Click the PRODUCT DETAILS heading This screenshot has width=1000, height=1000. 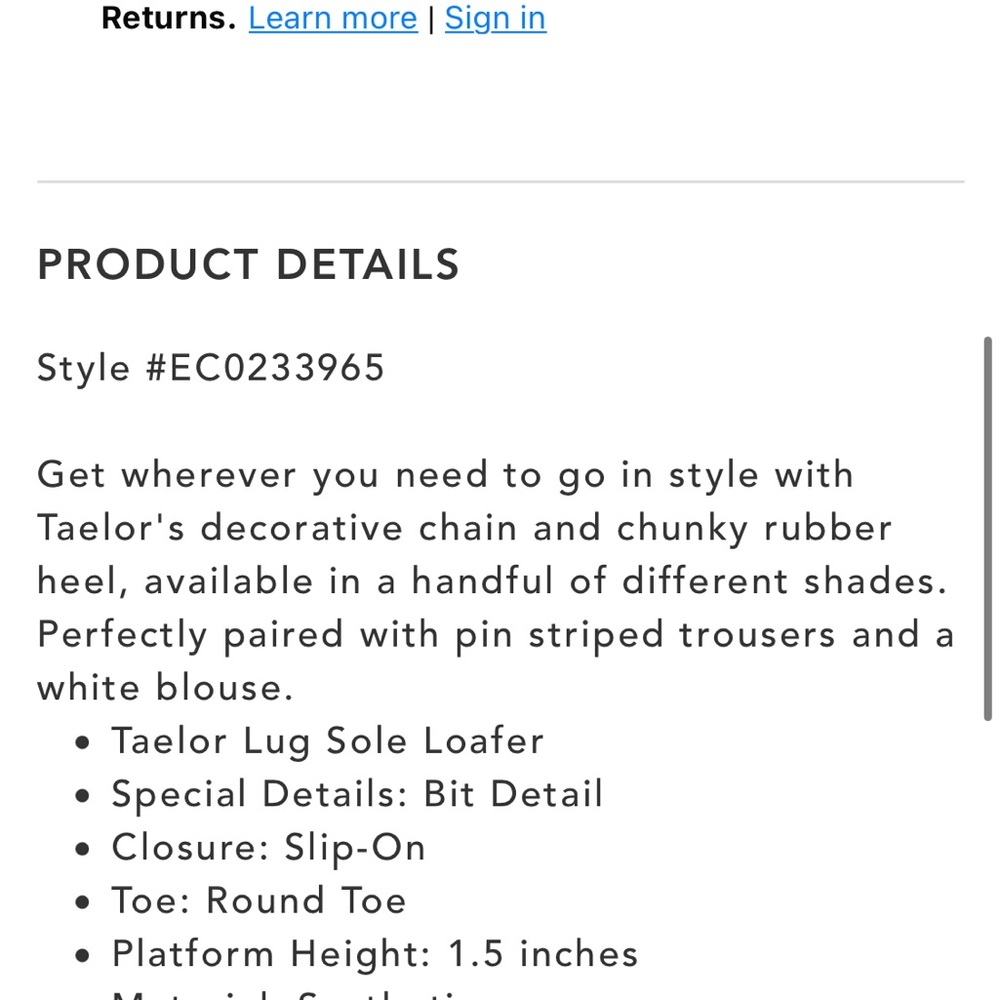(x=248, y=264)
